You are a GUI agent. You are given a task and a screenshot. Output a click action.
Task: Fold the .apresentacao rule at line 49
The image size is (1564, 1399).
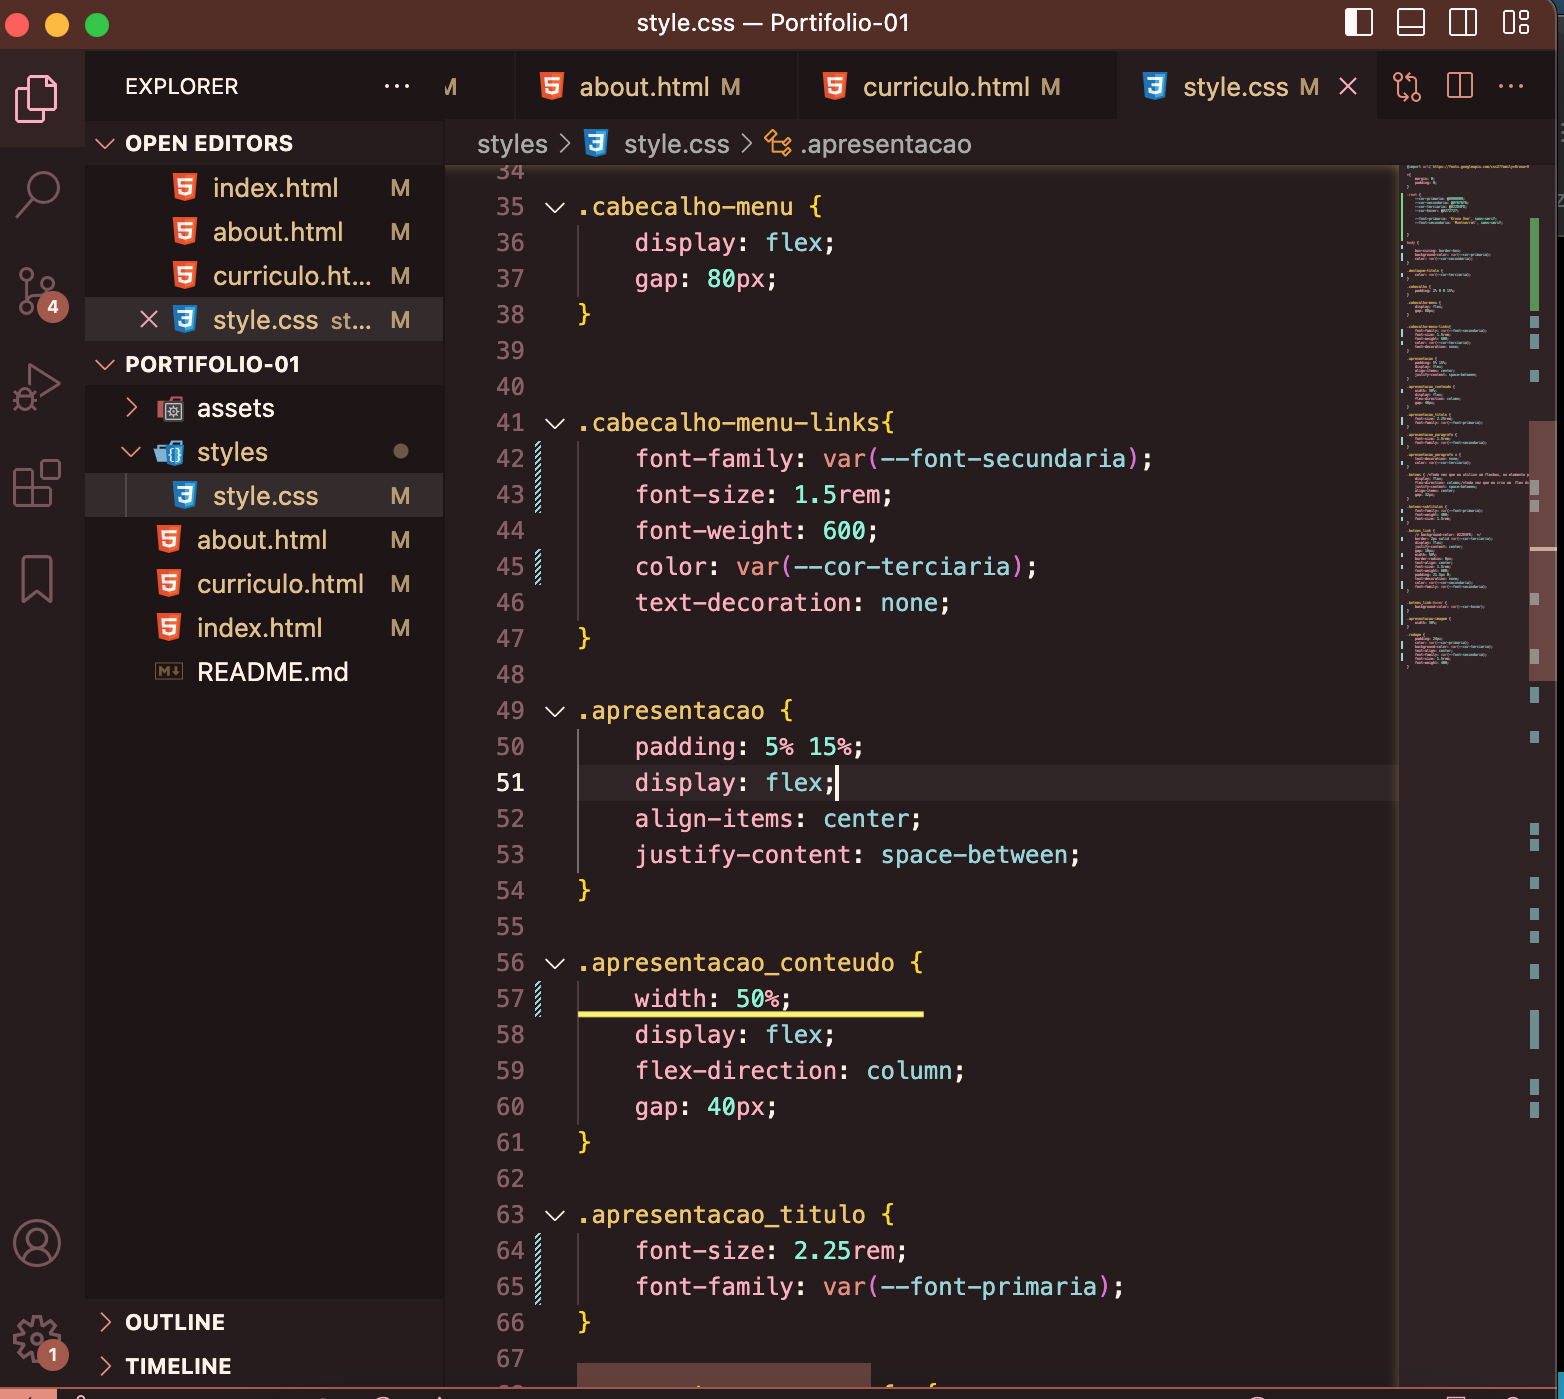pyautogui.click(x=554, y=711)
